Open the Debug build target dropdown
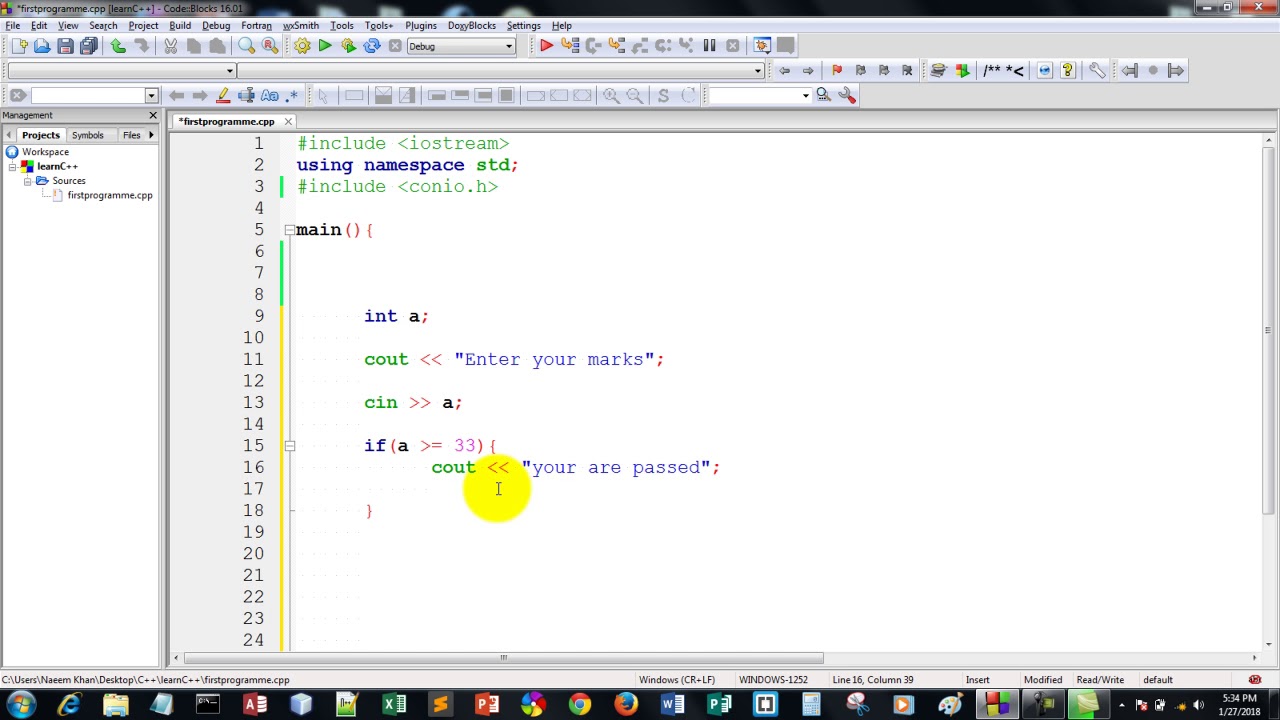 (460, 46)
